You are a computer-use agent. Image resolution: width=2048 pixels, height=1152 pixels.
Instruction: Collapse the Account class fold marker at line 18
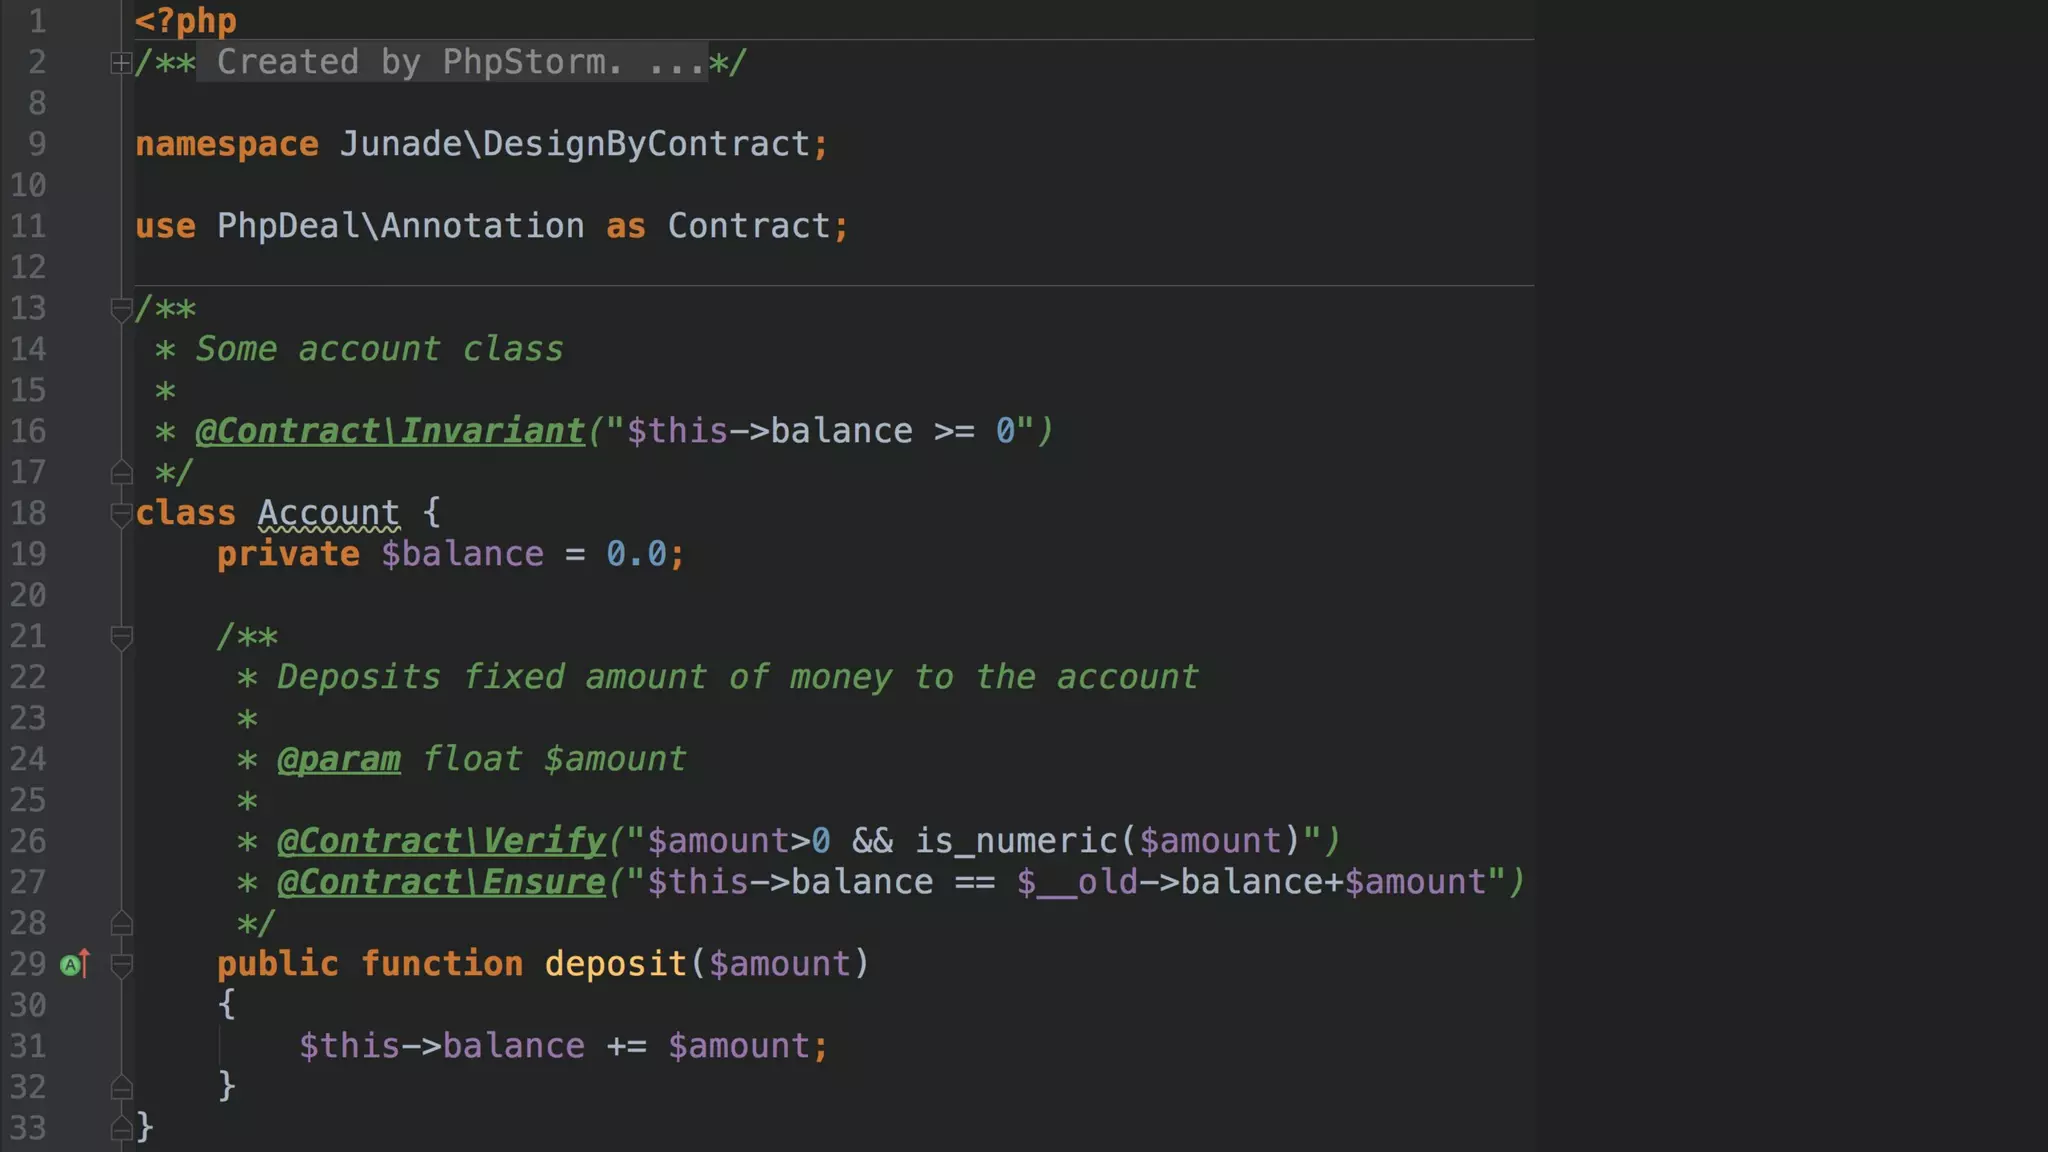[x=121, y=514]
